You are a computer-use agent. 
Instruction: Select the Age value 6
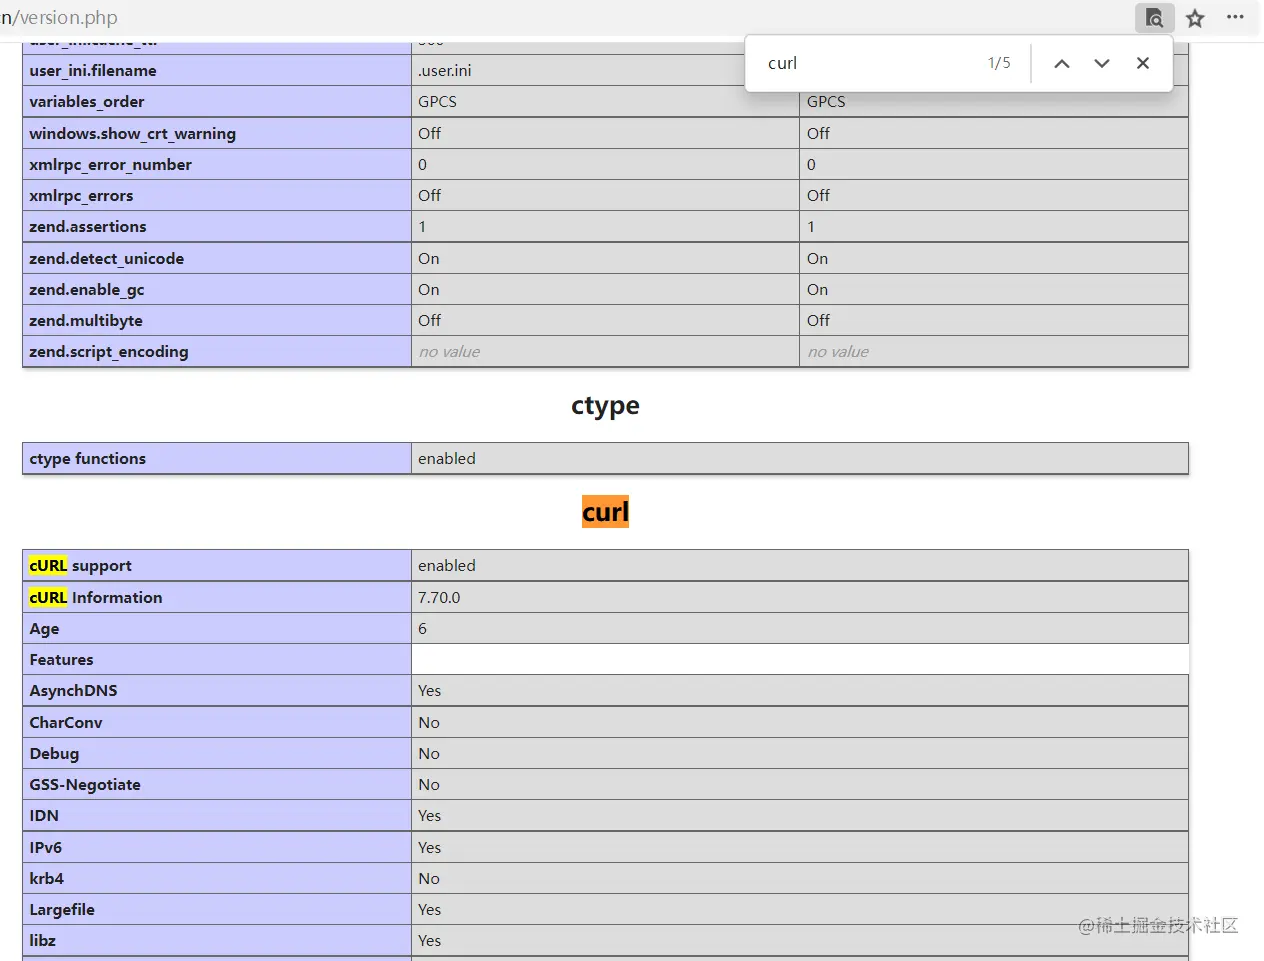tap(422, 628)
